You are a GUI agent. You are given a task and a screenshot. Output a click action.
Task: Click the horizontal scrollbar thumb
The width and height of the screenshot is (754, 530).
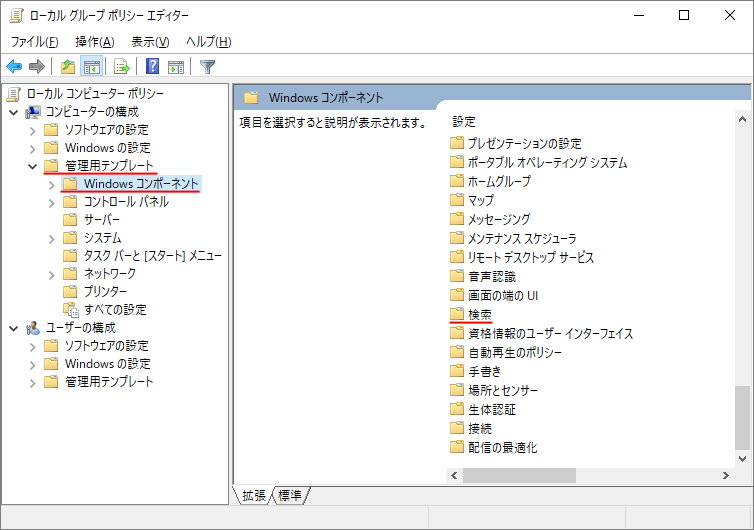519,476
